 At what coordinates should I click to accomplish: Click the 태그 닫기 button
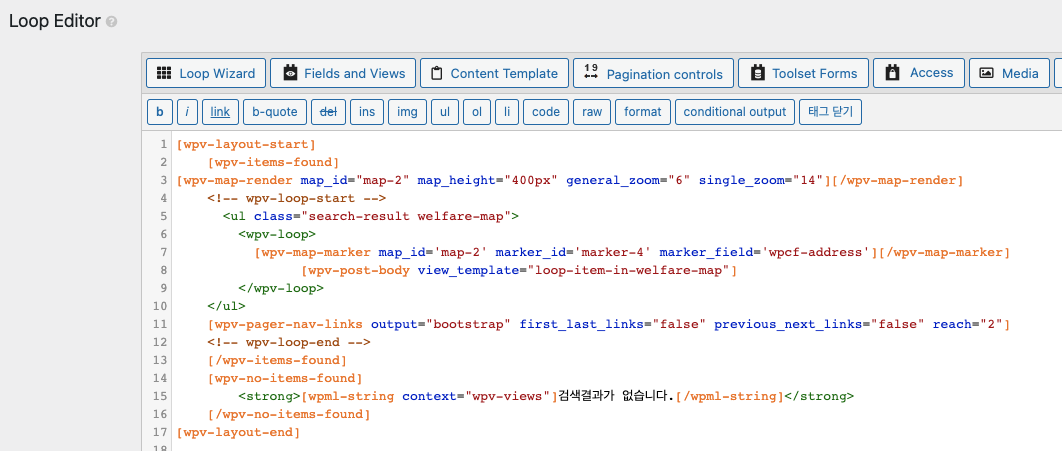point(830,112)
